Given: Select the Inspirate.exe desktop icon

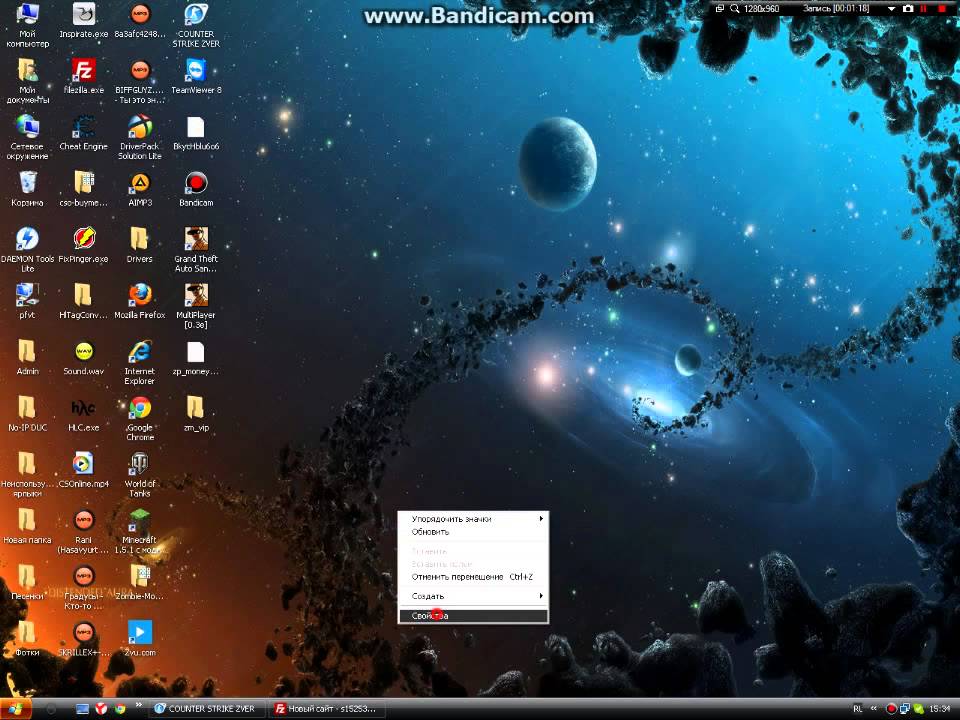Looking at the screenshot, I should [x=83, y=20].
